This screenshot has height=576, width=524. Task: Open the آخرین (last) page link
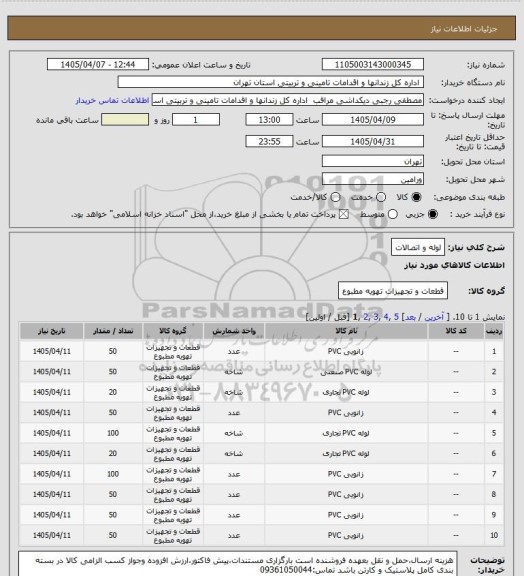pyautogui.click(x=434, y=317)
